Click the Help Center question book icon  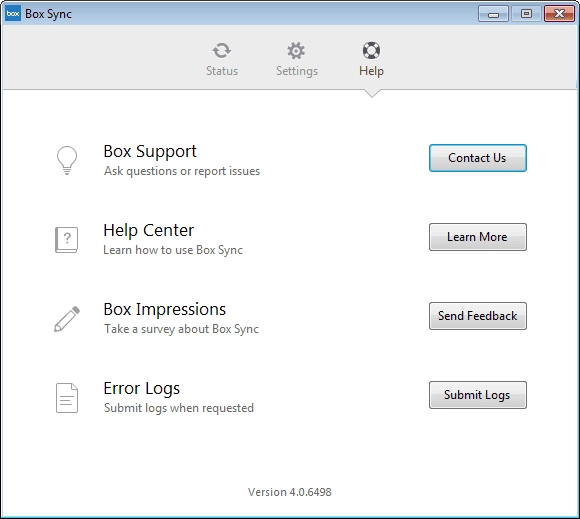click(x=67, y=240)
